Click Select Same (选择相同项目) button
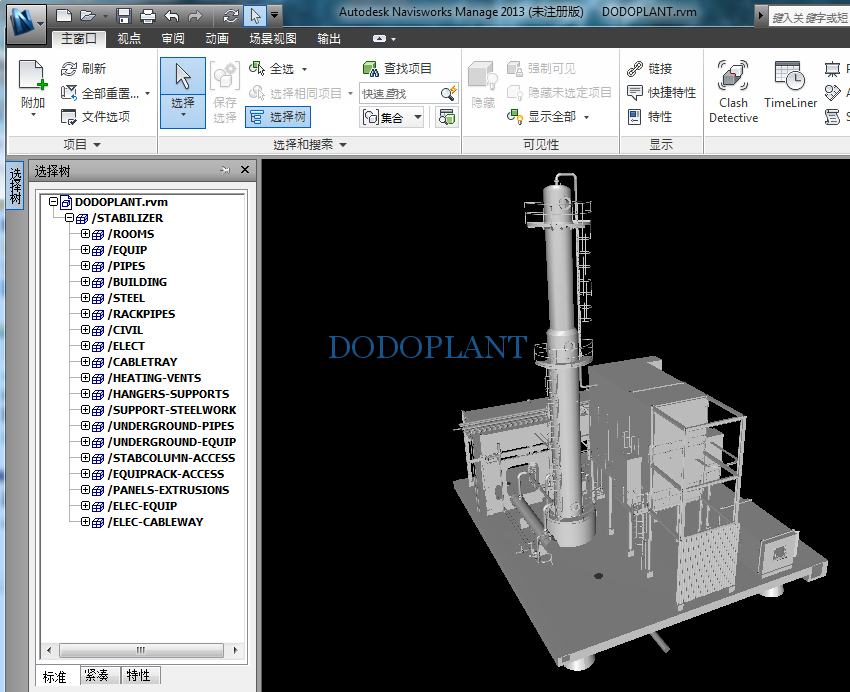 300,93
